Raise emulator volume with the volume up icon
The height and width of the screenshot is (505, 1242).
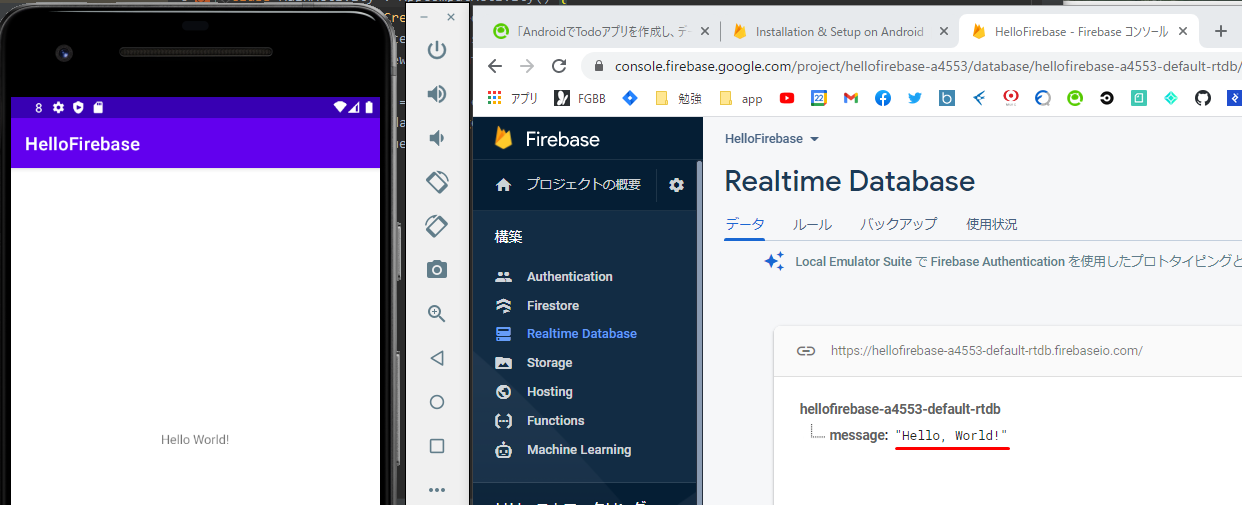[437, 94]
